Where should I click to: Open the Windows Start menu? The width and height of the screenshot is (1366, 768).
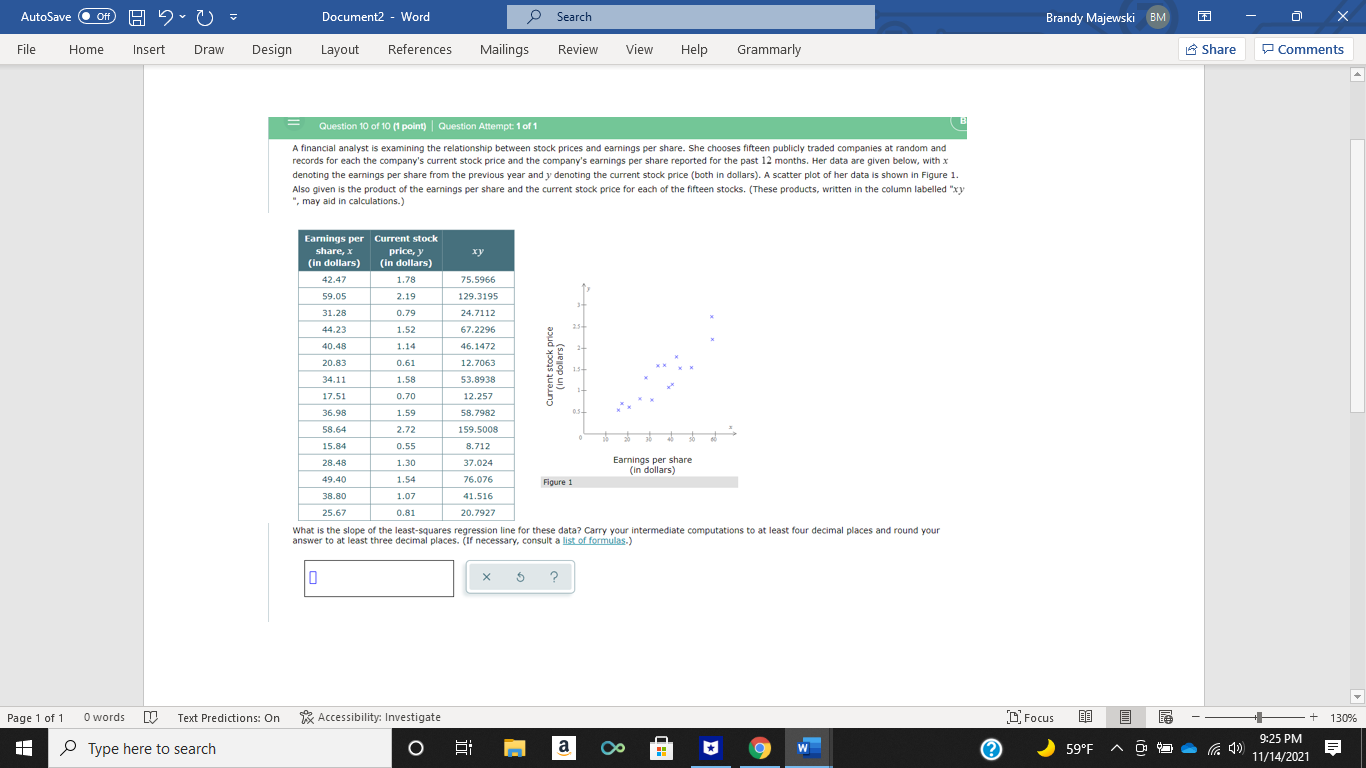point(23,748)
